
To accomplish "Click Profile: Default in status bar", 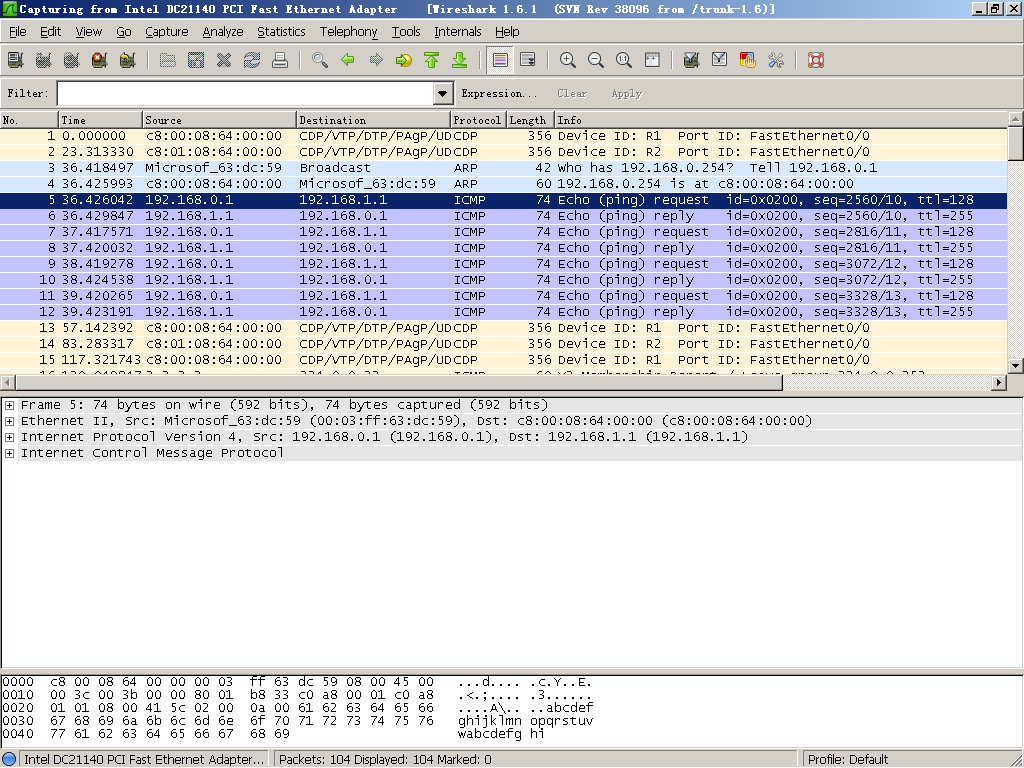I will pyautogui.click(x=848, y=760).
